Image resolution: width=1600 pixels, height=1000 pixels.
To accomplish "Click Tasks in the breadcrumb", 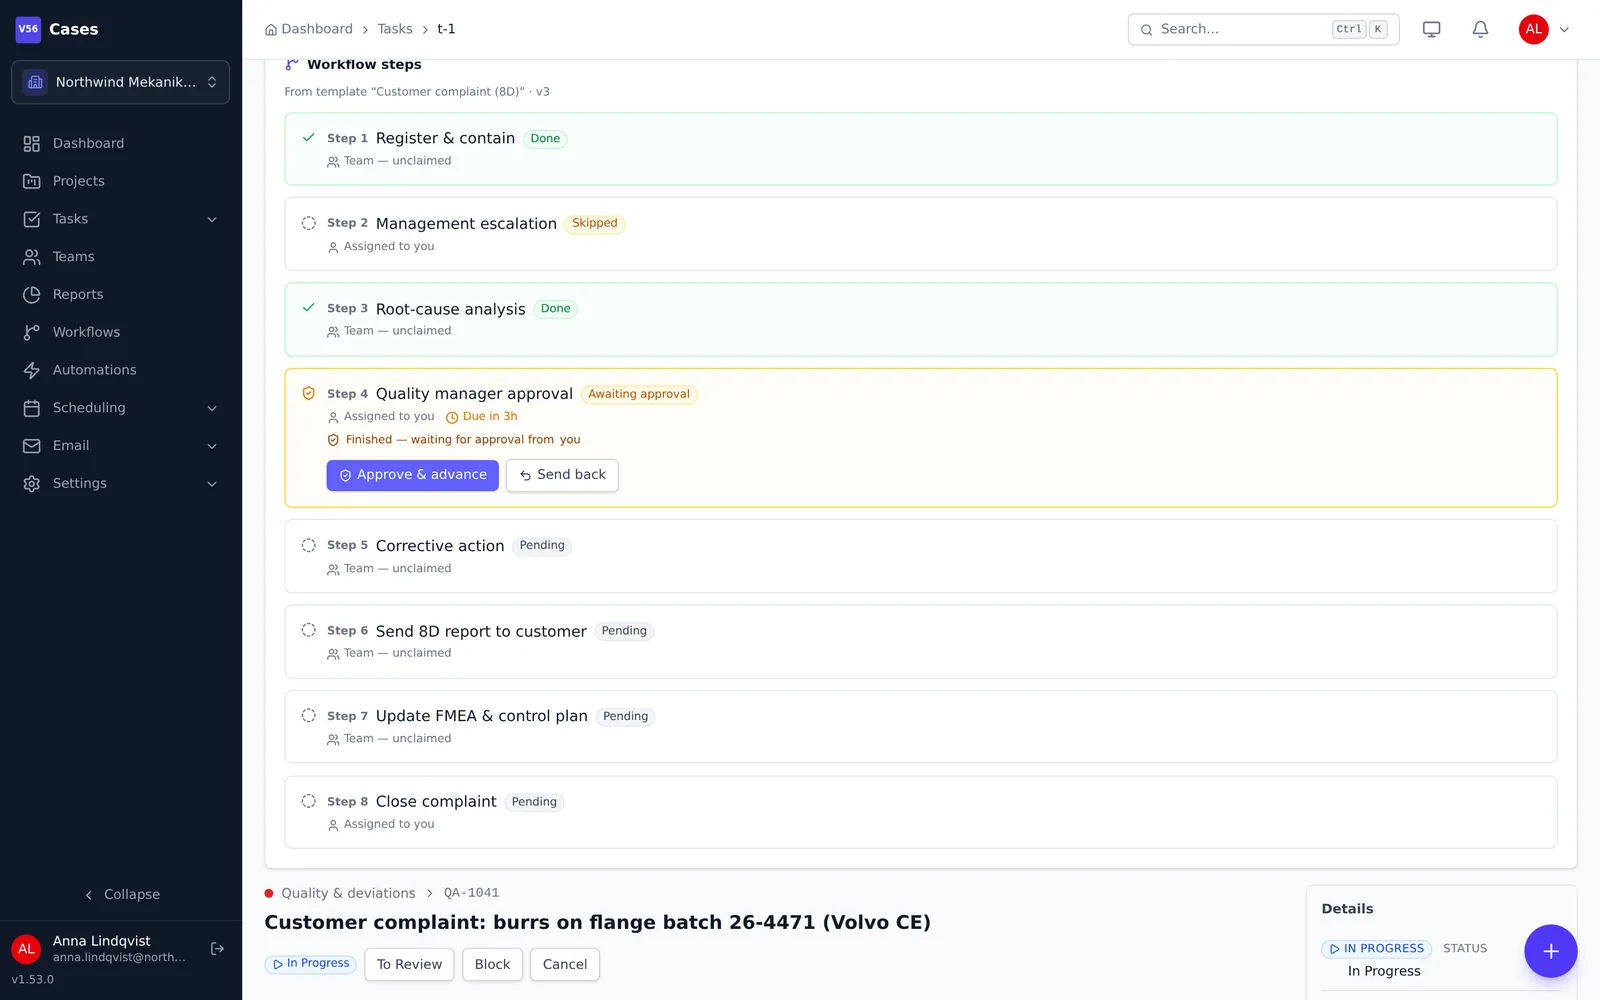I will coord(395,29).
